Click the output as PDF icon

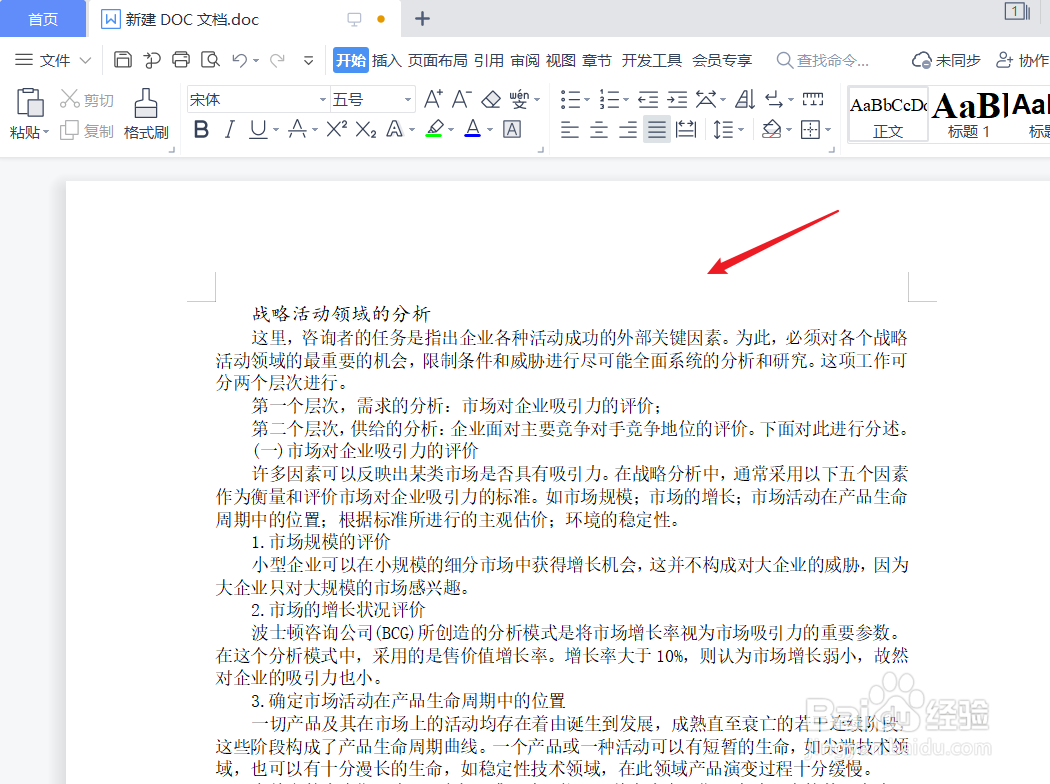(x=152, y=60)
